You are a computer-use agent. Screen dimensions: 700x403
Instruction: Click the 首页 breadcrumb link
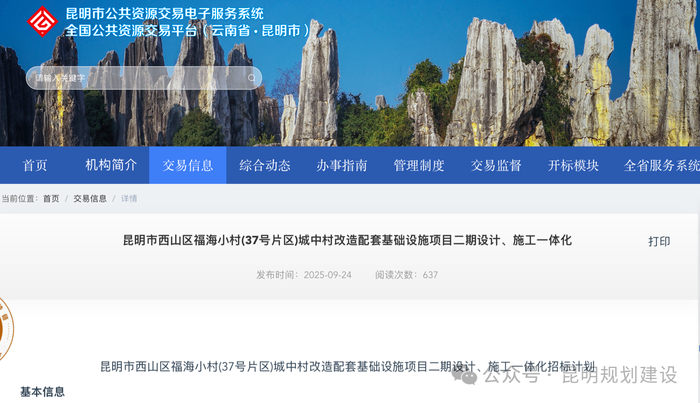point(51,199)
